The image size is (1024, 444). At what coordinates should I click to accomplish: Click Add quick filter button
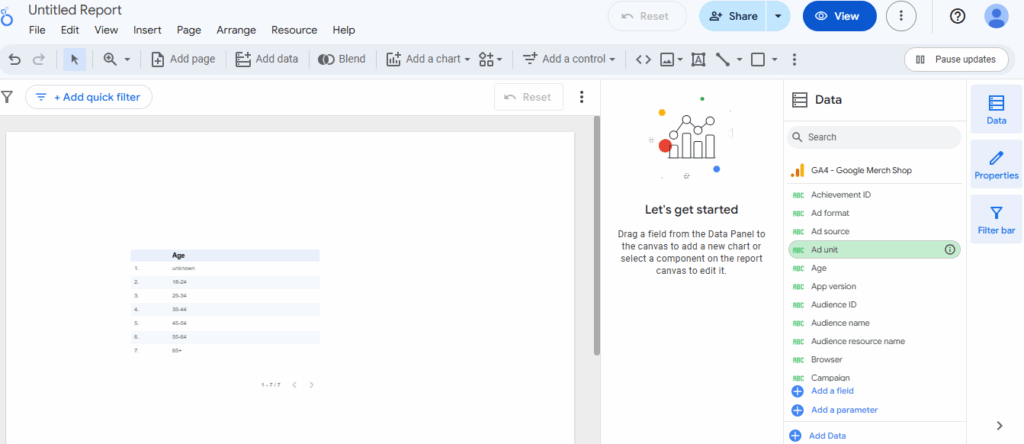tap(88, 97)
